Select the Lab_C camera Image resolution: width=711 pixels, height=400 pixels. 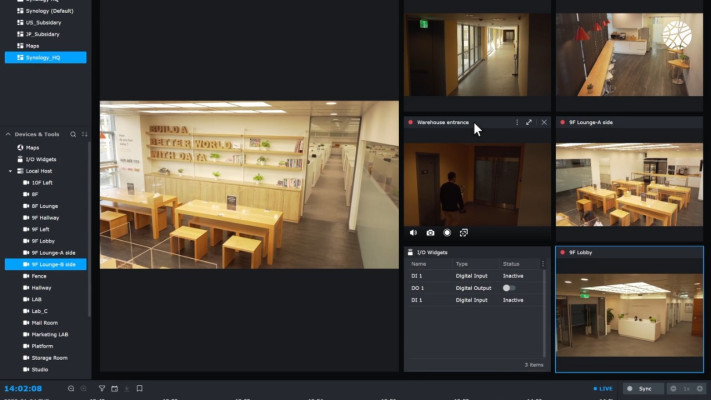(45, 311)
